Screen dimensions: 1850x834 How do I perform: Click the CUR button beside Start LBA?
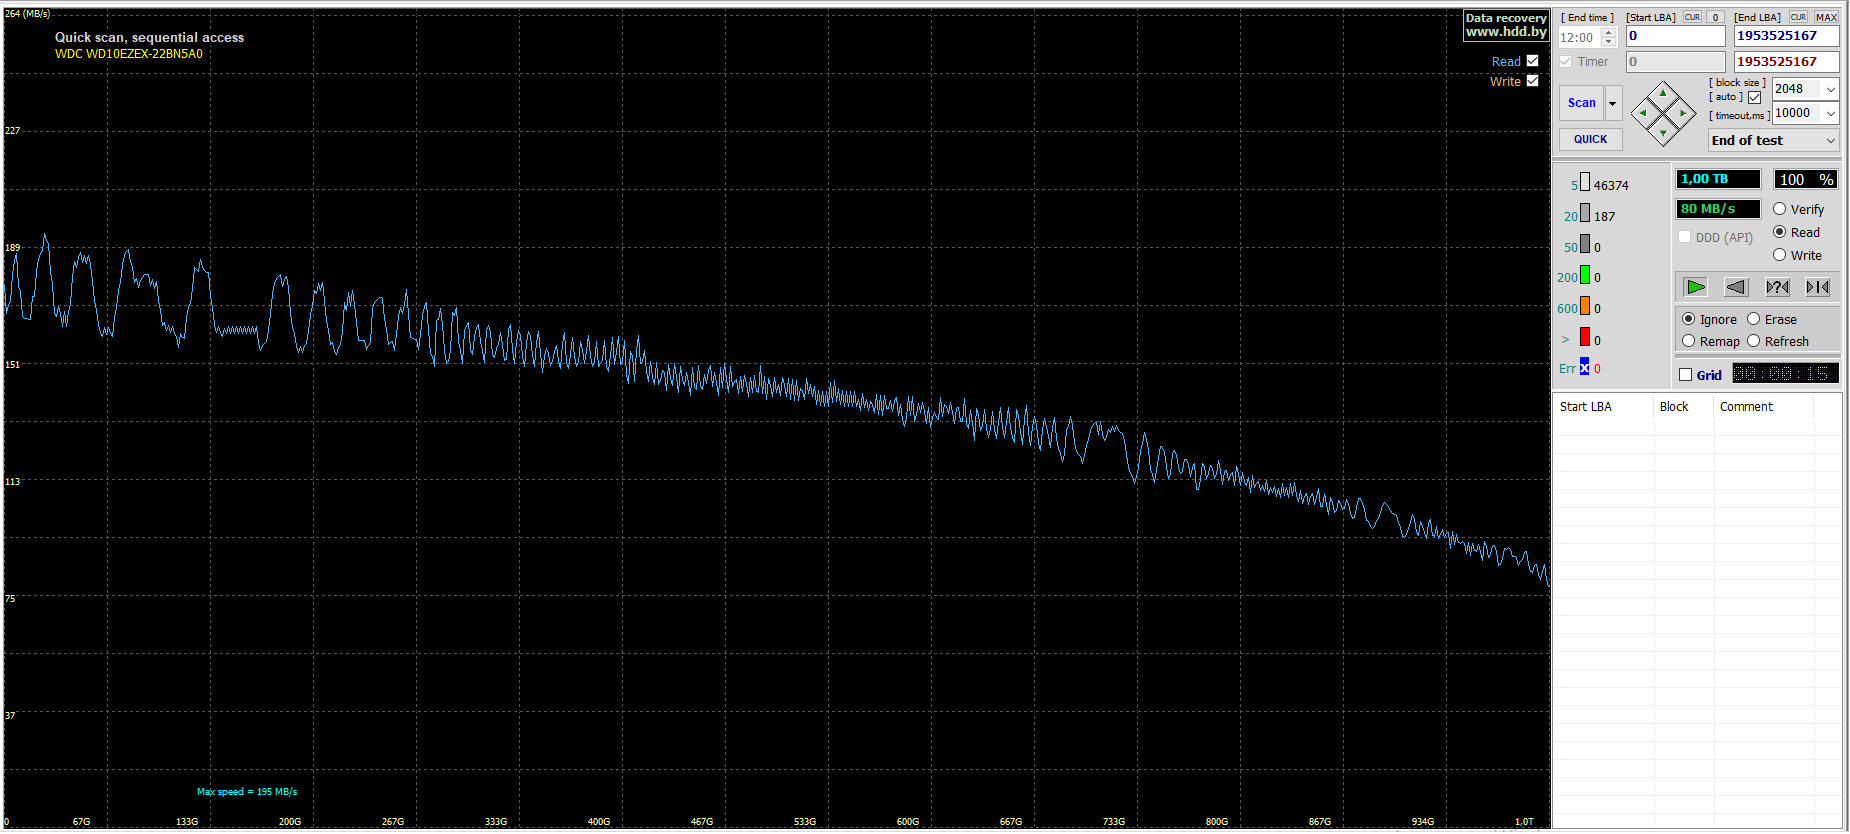(x=1692, y=17)
